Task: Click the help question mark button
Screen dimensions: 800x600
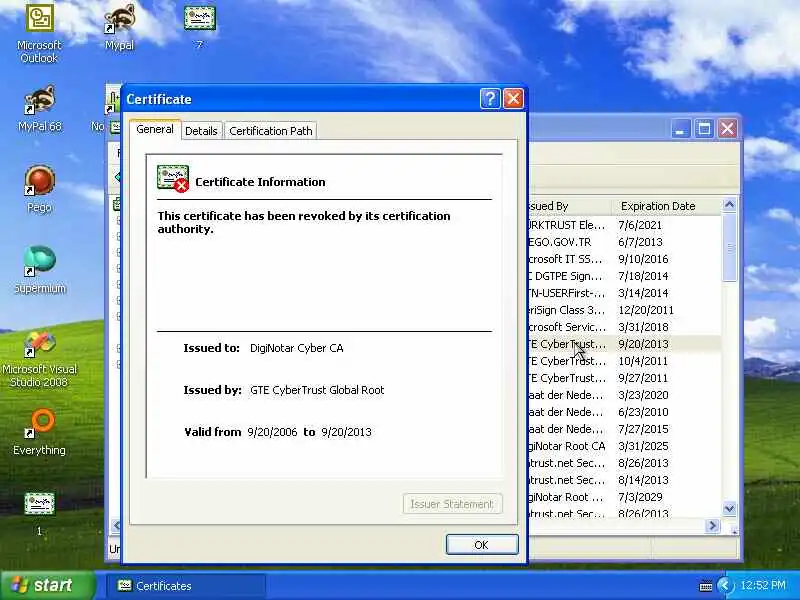Action: (x=490, y=98)
